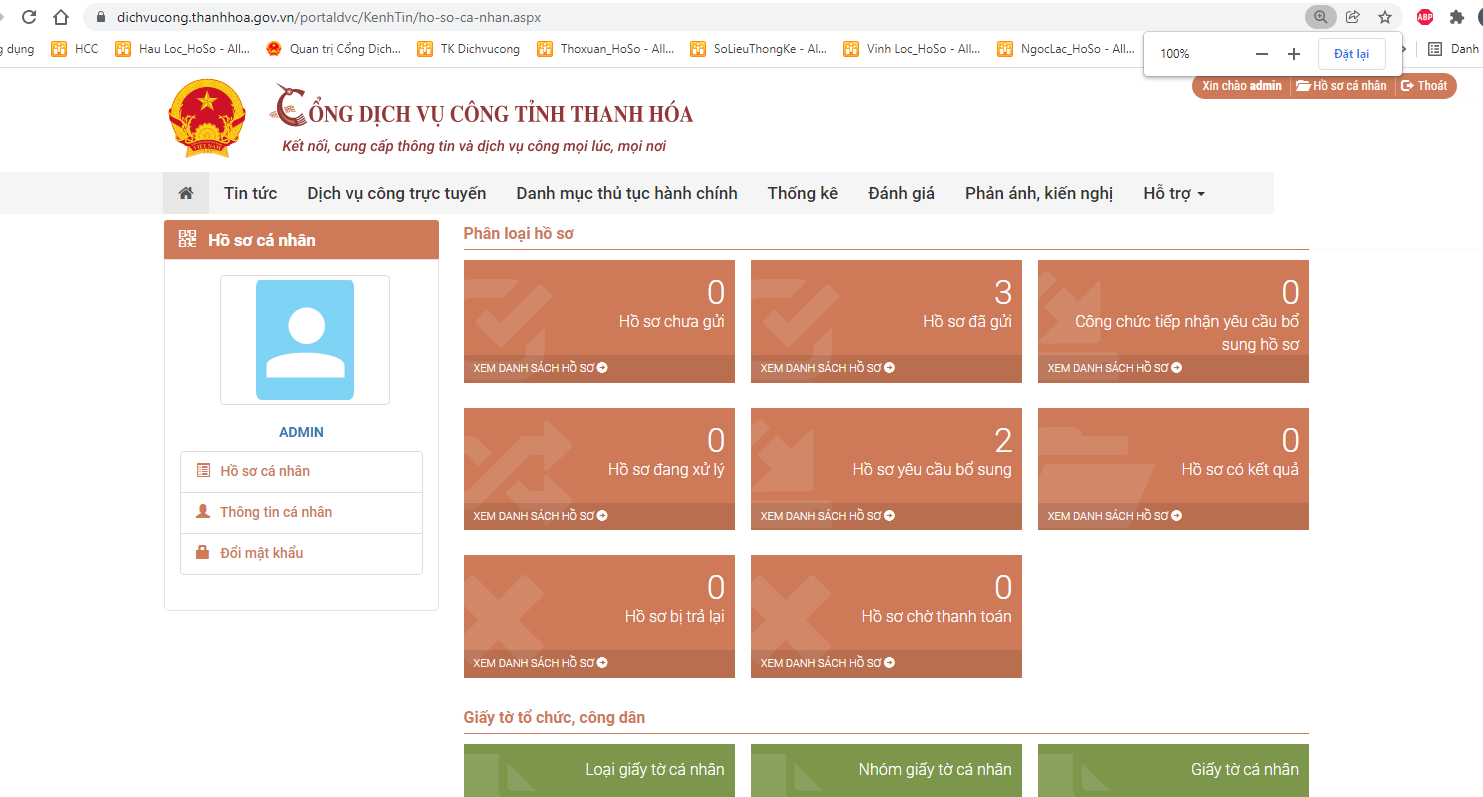Image resolution: width=1483 pixels, height=797 pixels.
Task: Click the magnifier zoom icon in address bar
Action: tap(1321, 17)
